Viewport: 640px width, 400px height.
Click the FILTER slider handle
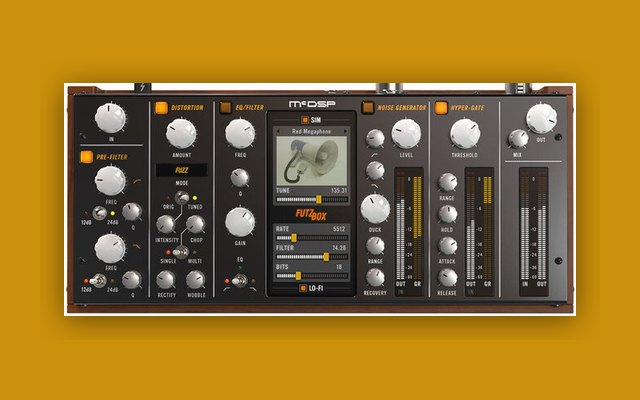[326, 257]
